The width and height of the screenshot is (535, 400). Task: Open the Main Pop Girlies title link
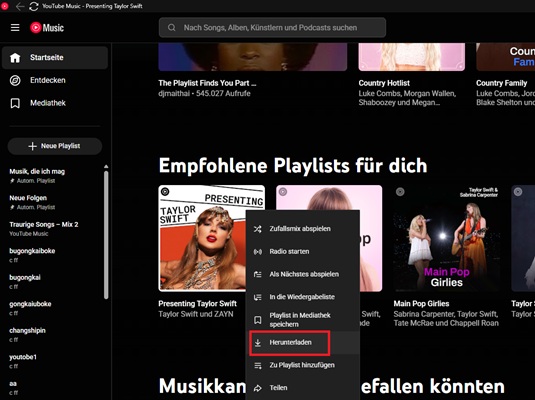point(421,303)
